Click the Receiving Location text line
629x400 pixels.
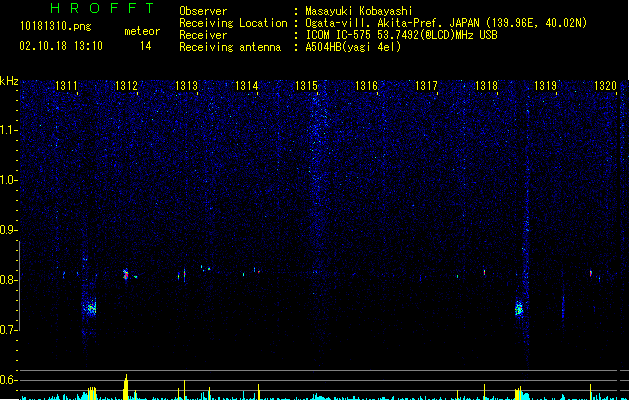point(383,23)
